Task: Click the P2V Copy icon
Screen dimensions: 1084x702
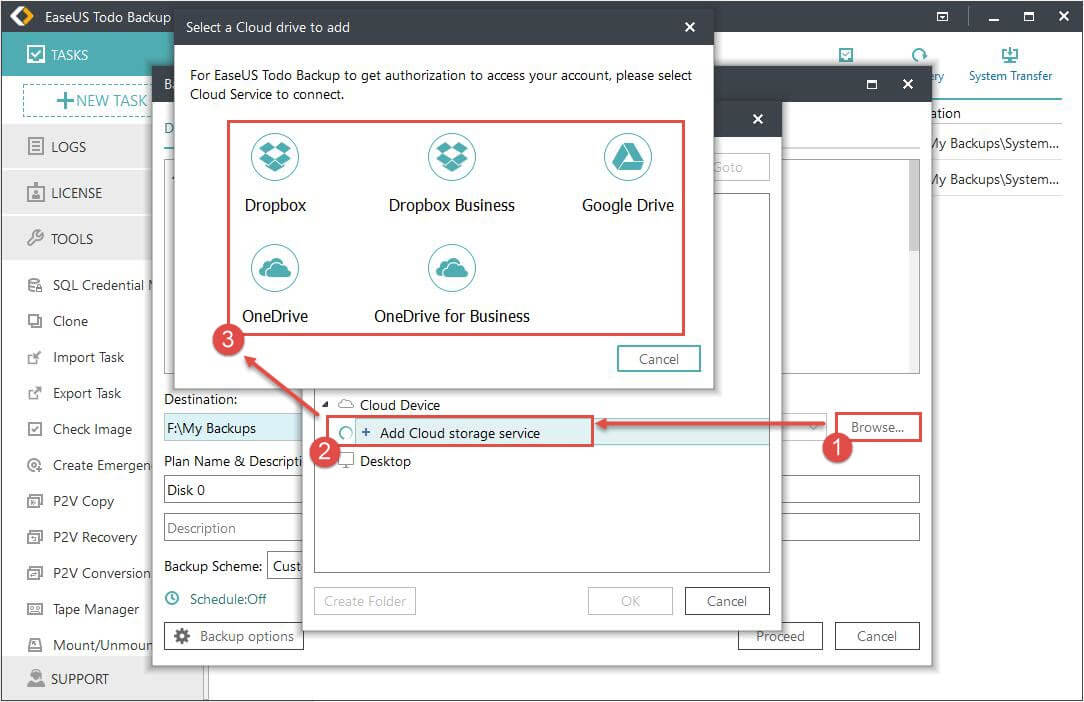Action: [x=35, y=501]
